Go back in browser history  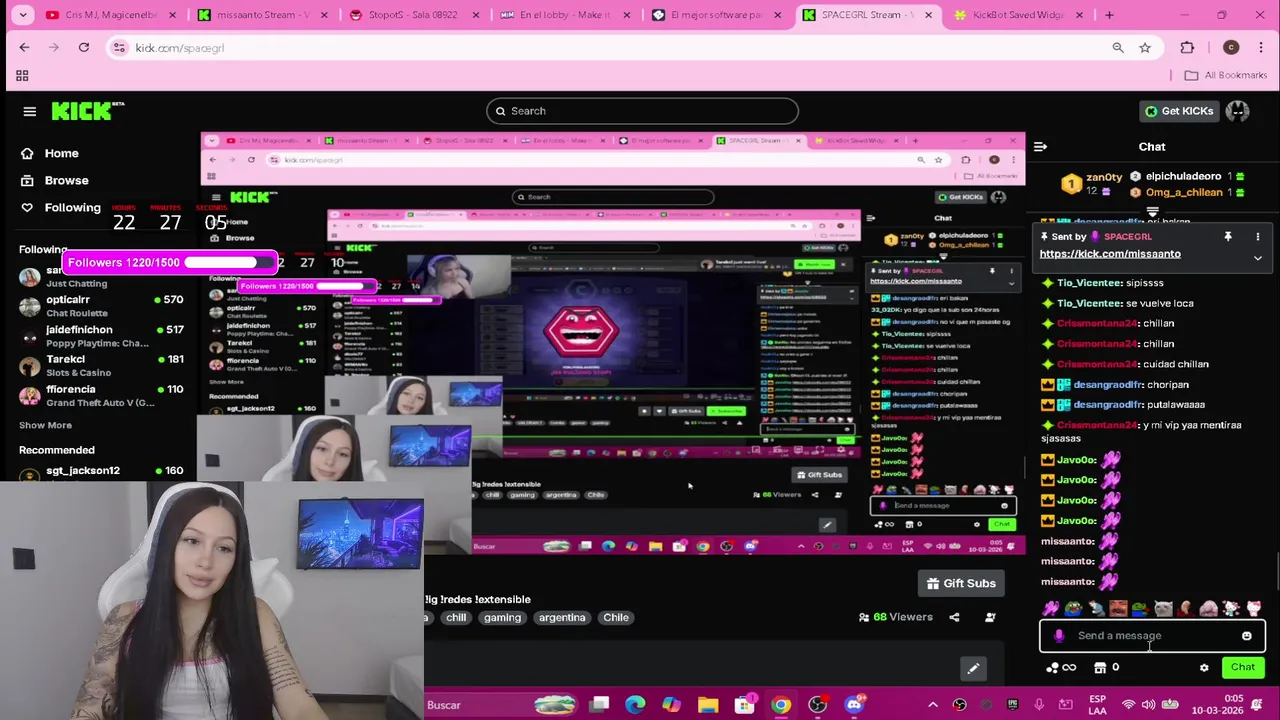pos(25,48)
